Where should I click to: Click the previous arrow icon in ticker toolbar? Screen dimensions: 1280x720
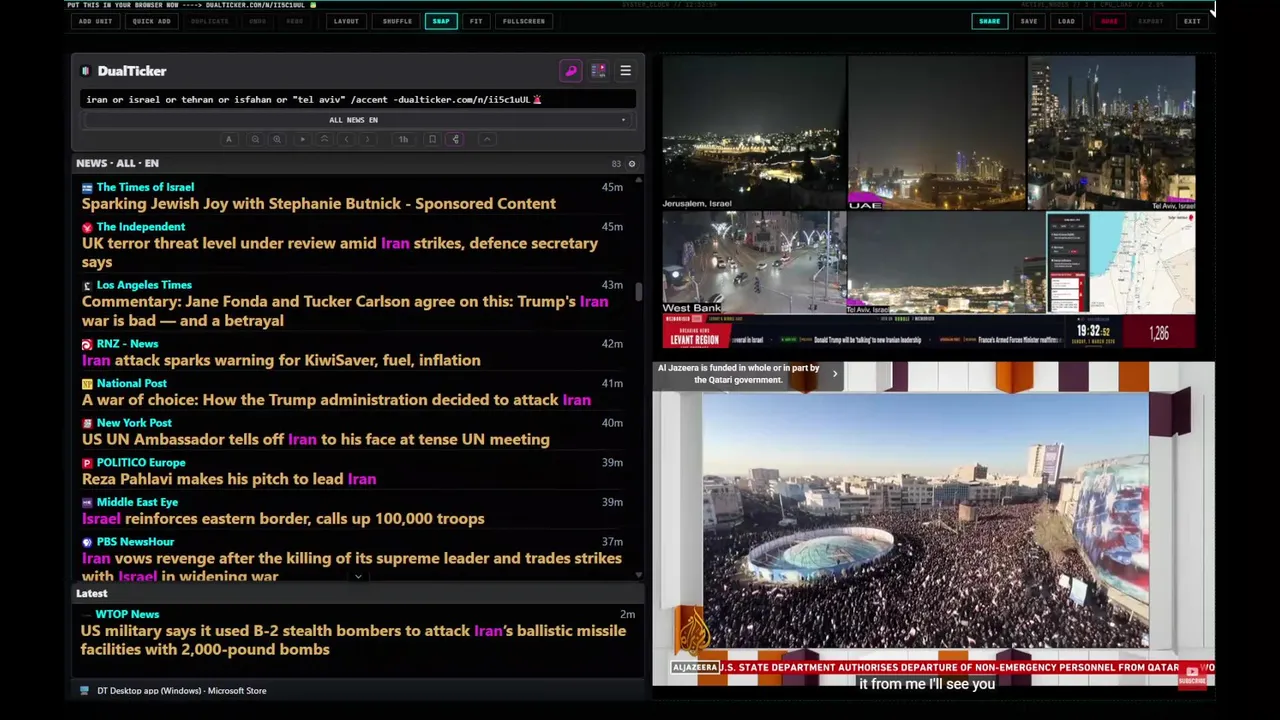346,140
